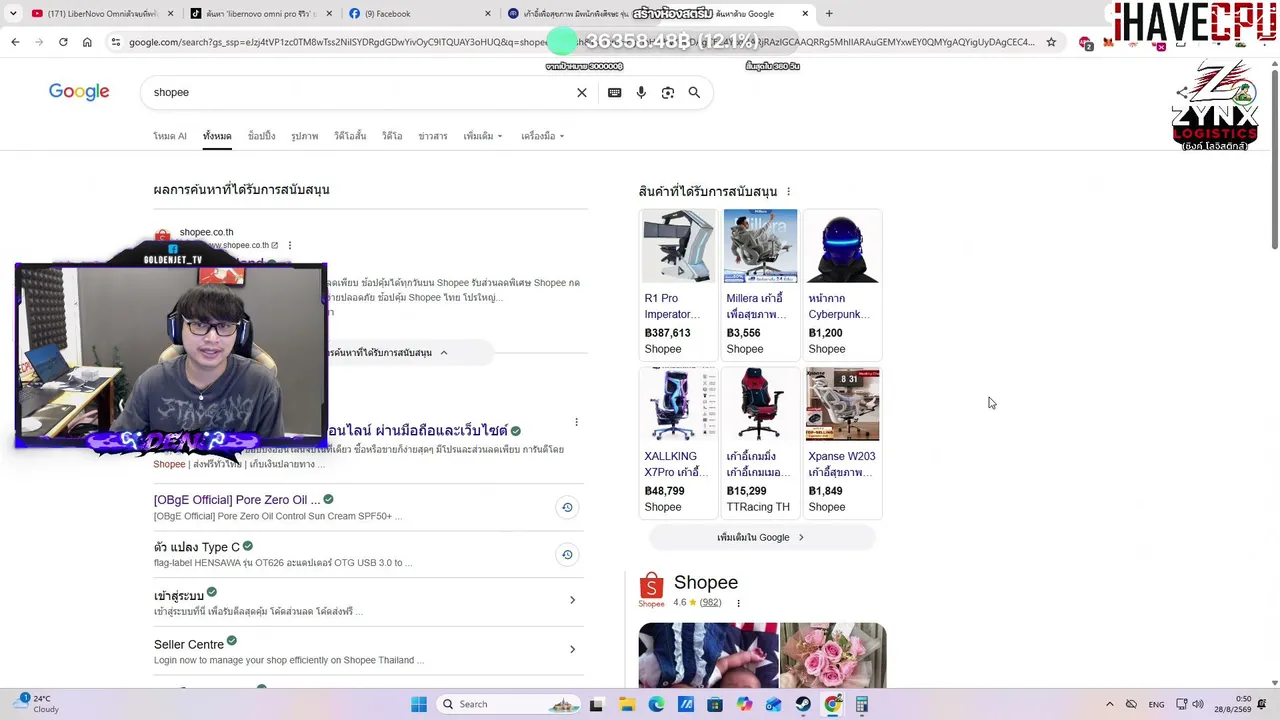Viewport: 1280px width, 720px height.
Task: Go to the Google logo home
Action: 79,92
